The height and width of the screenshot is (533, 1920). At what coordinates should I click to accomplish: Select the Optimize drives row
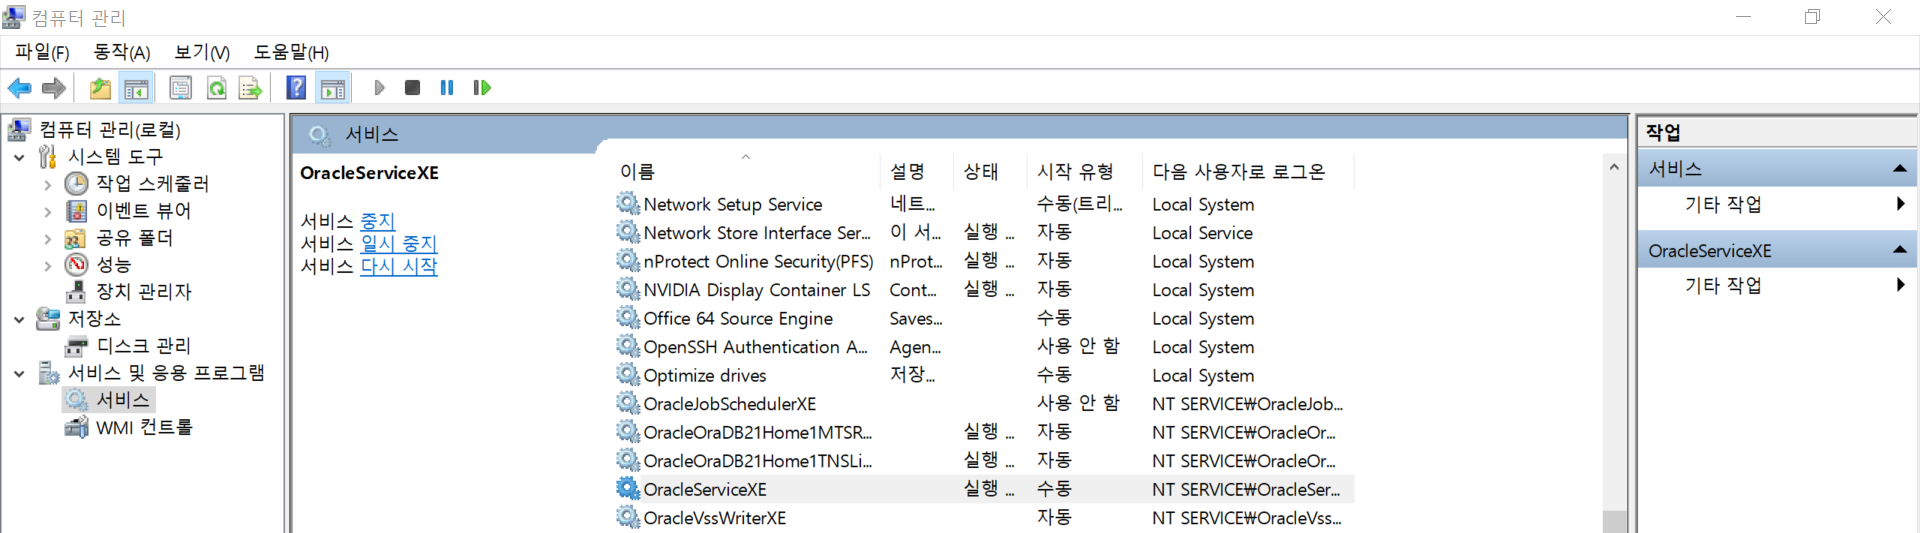point(984,375)
